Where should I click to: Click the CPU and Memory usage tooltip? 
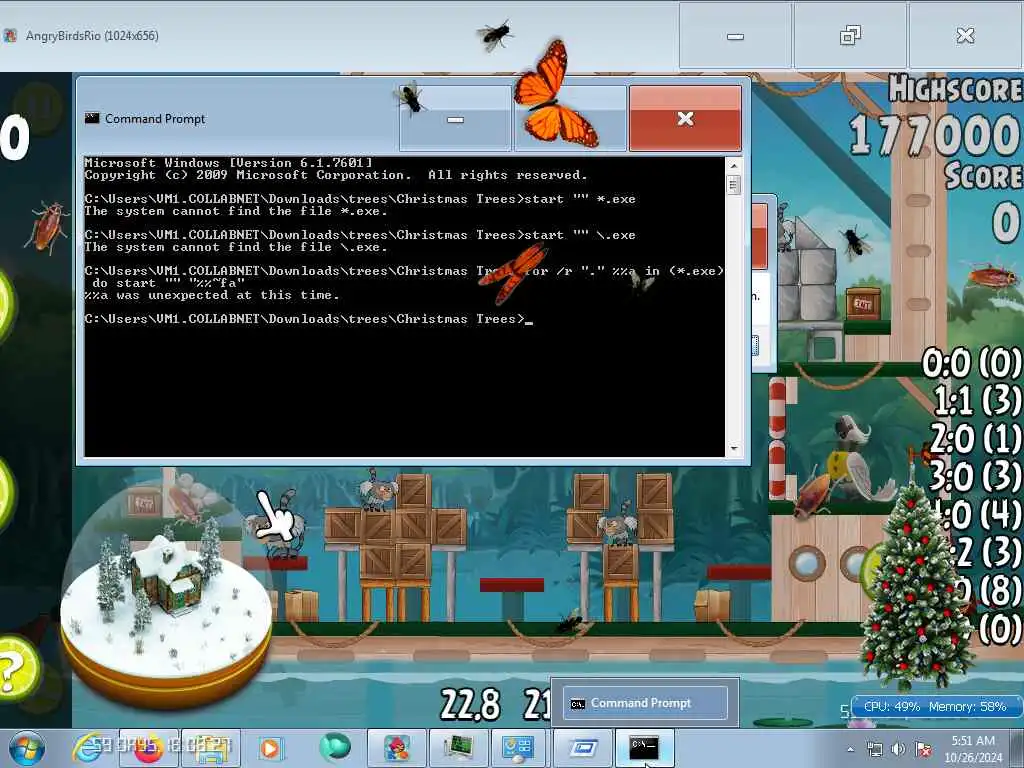click(x=935, y=707)
